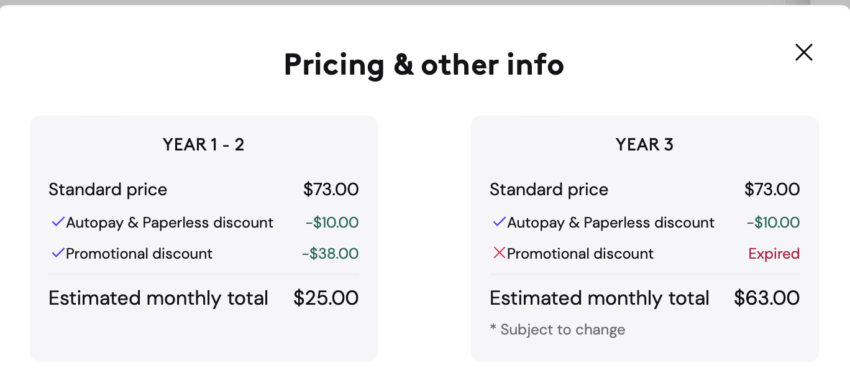Click the $25.00 estimated monthly total
Viewport: 850px width, 388px height.
pyautogui.click(x=326, y=298)
